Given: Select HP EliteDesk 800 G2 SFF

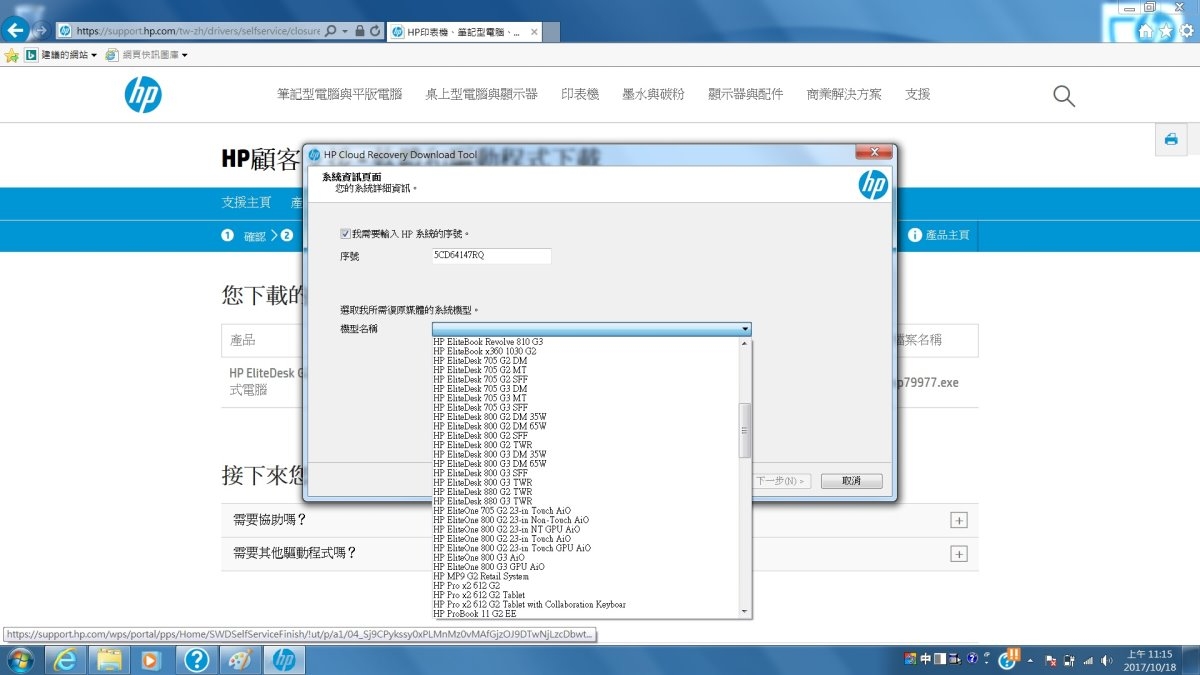Looking at the screenshot, I should (x=480, y=436).
